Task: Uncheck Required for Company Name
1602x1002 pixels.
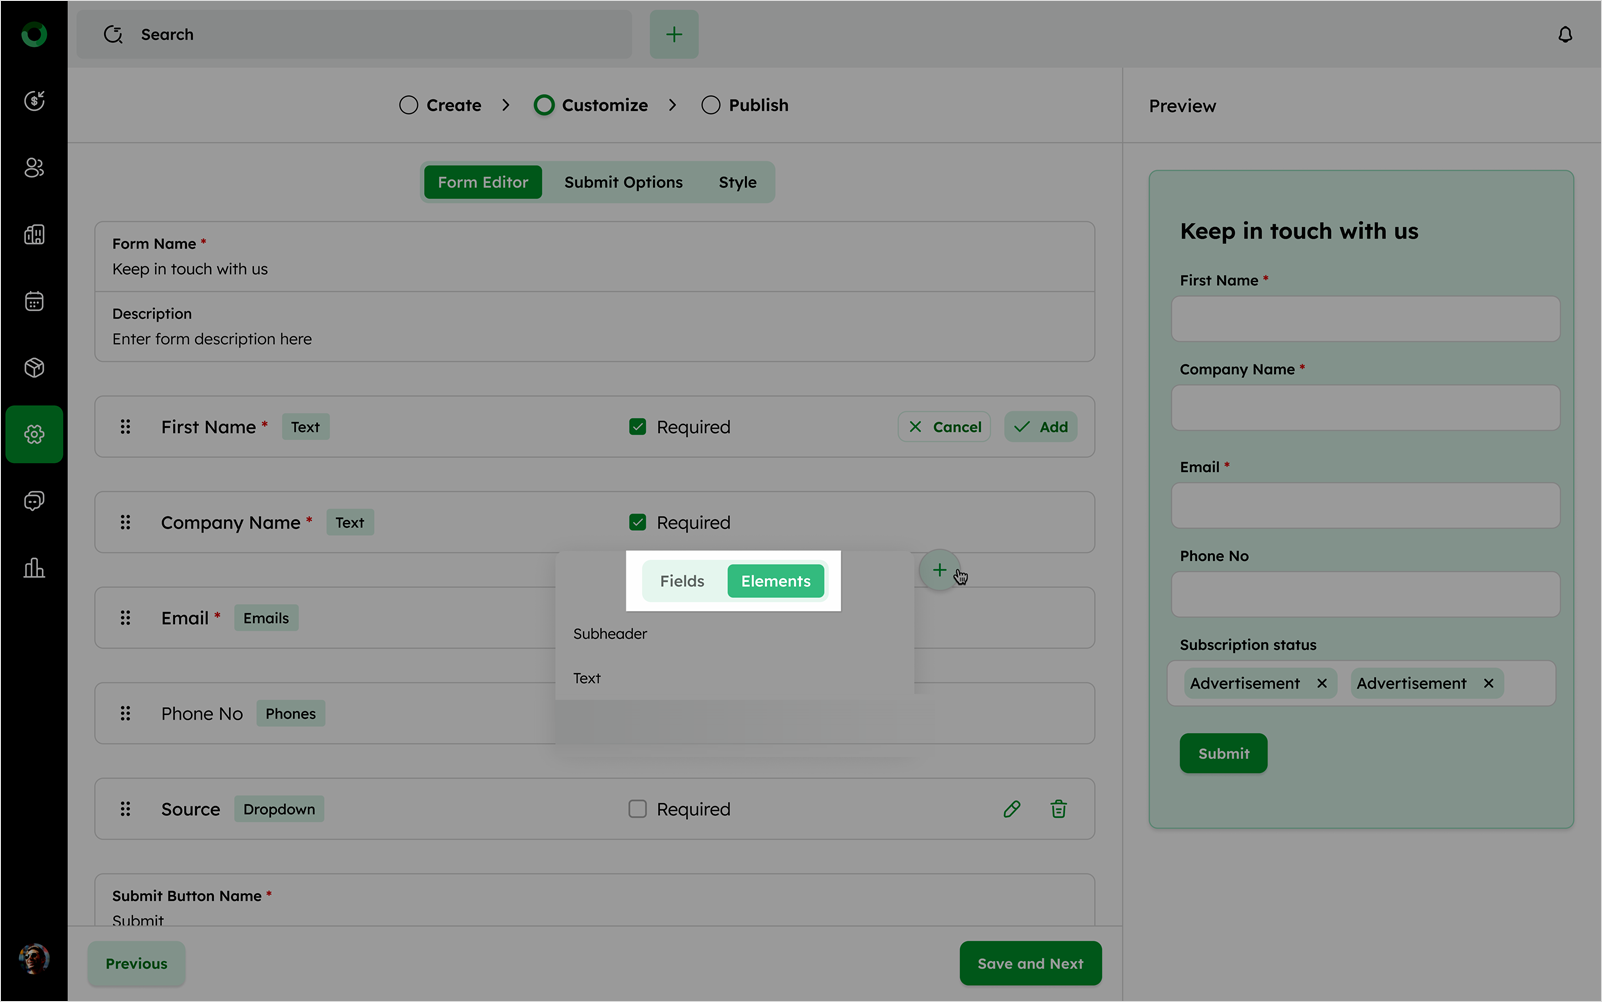Action: tap(638, 523)
